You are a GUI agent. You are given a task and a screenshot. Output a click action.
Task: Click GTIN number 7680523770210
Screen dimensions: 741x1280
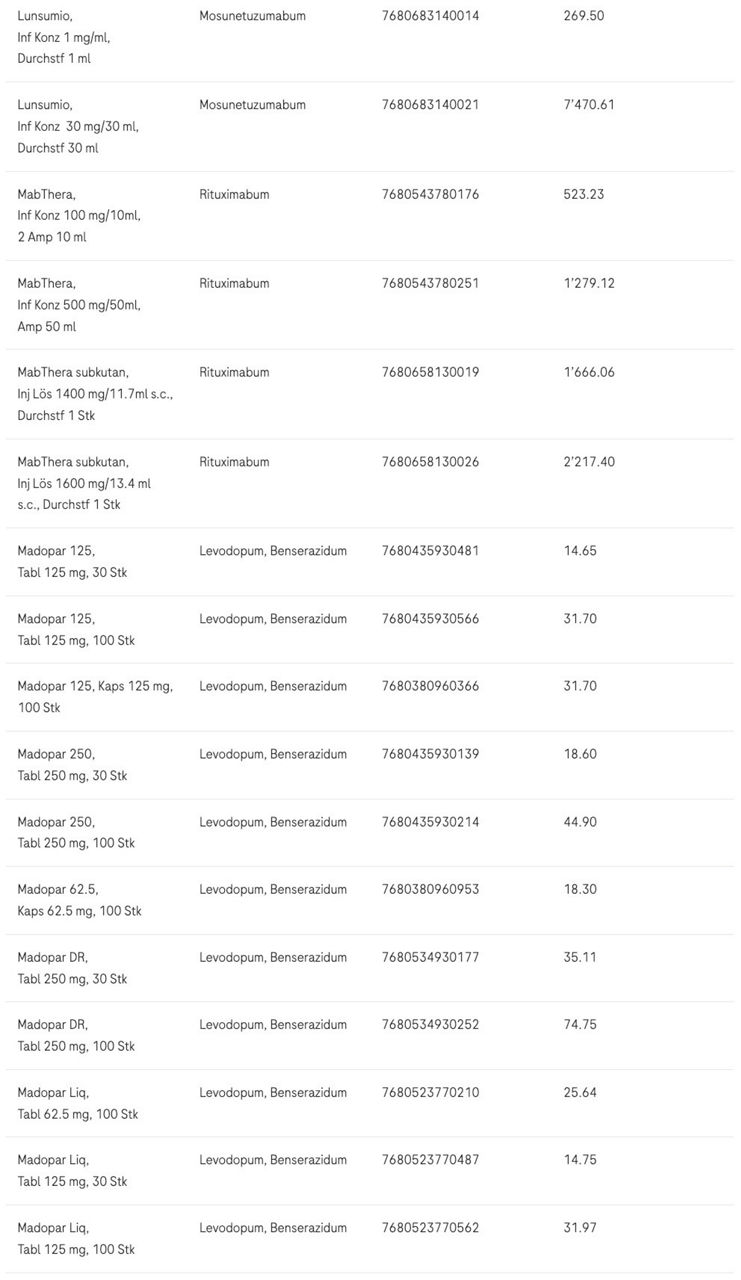[430, 1092]
